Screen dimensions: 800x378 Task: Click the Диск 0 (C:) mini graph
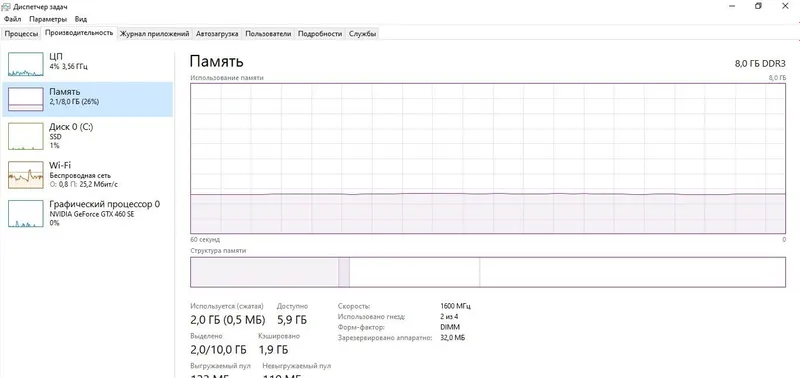pos(26,137)
